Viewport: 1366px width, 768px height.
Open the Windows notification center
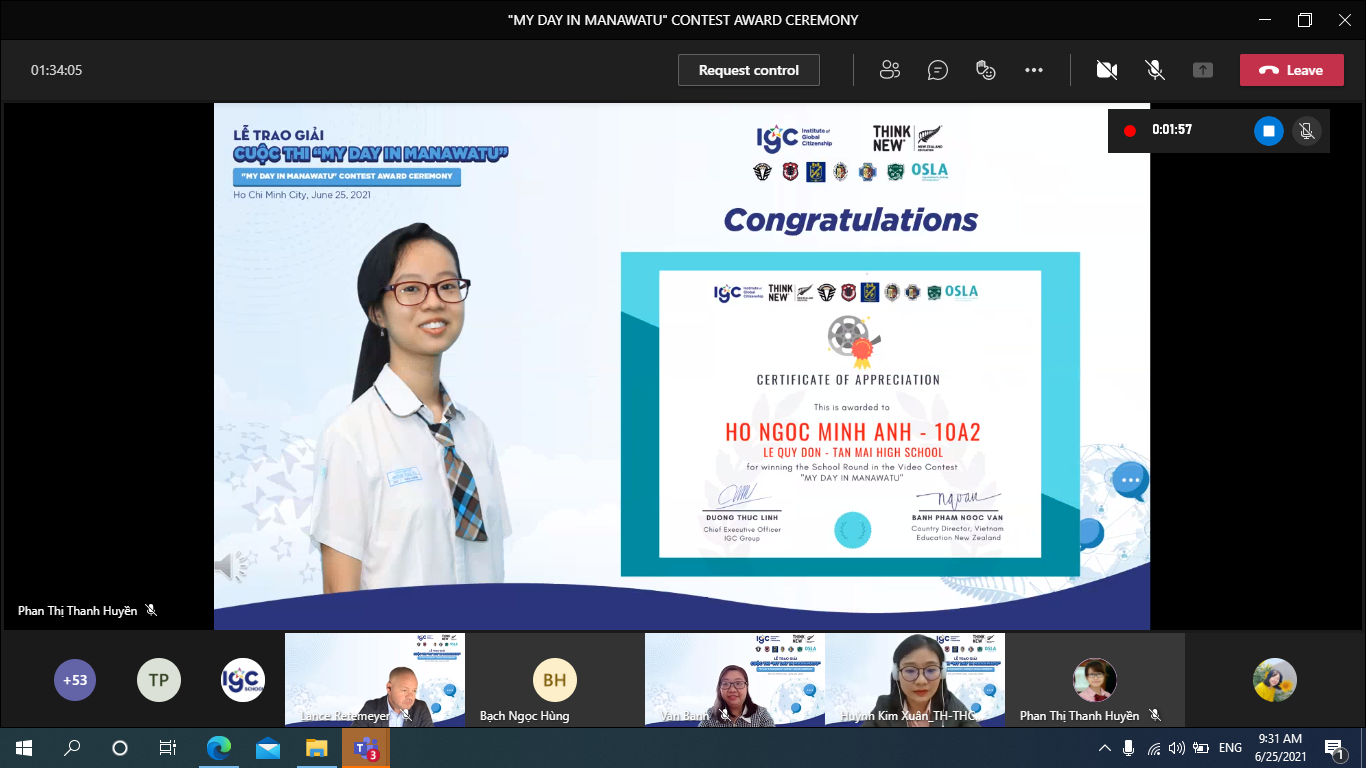[1333, 748]
